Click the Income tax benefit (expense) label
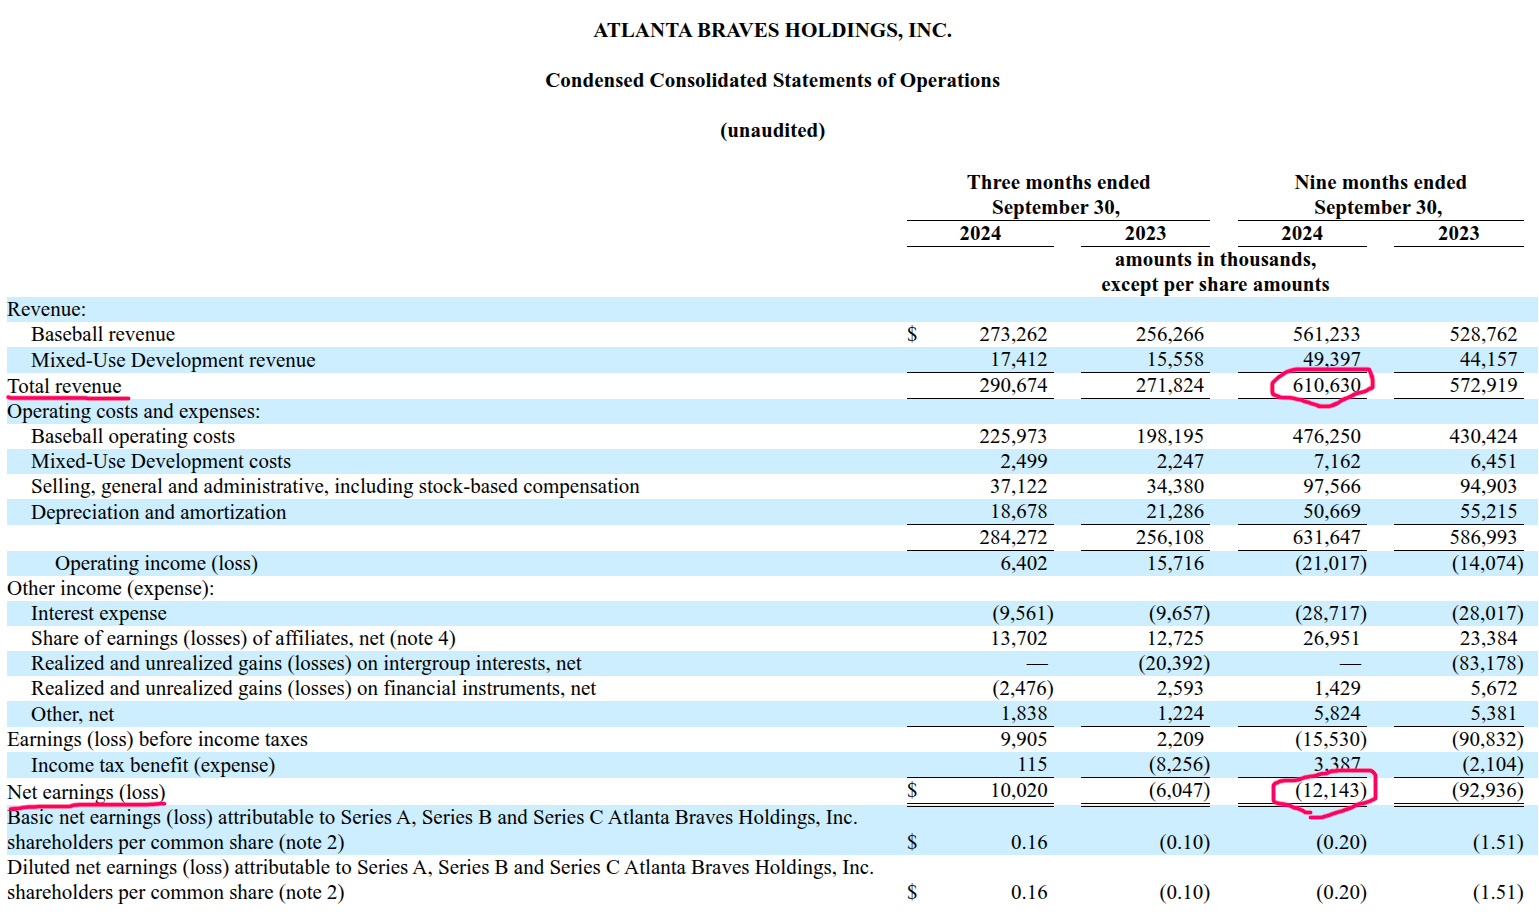Screen dimensions: 1539x915 click(153, 766)
